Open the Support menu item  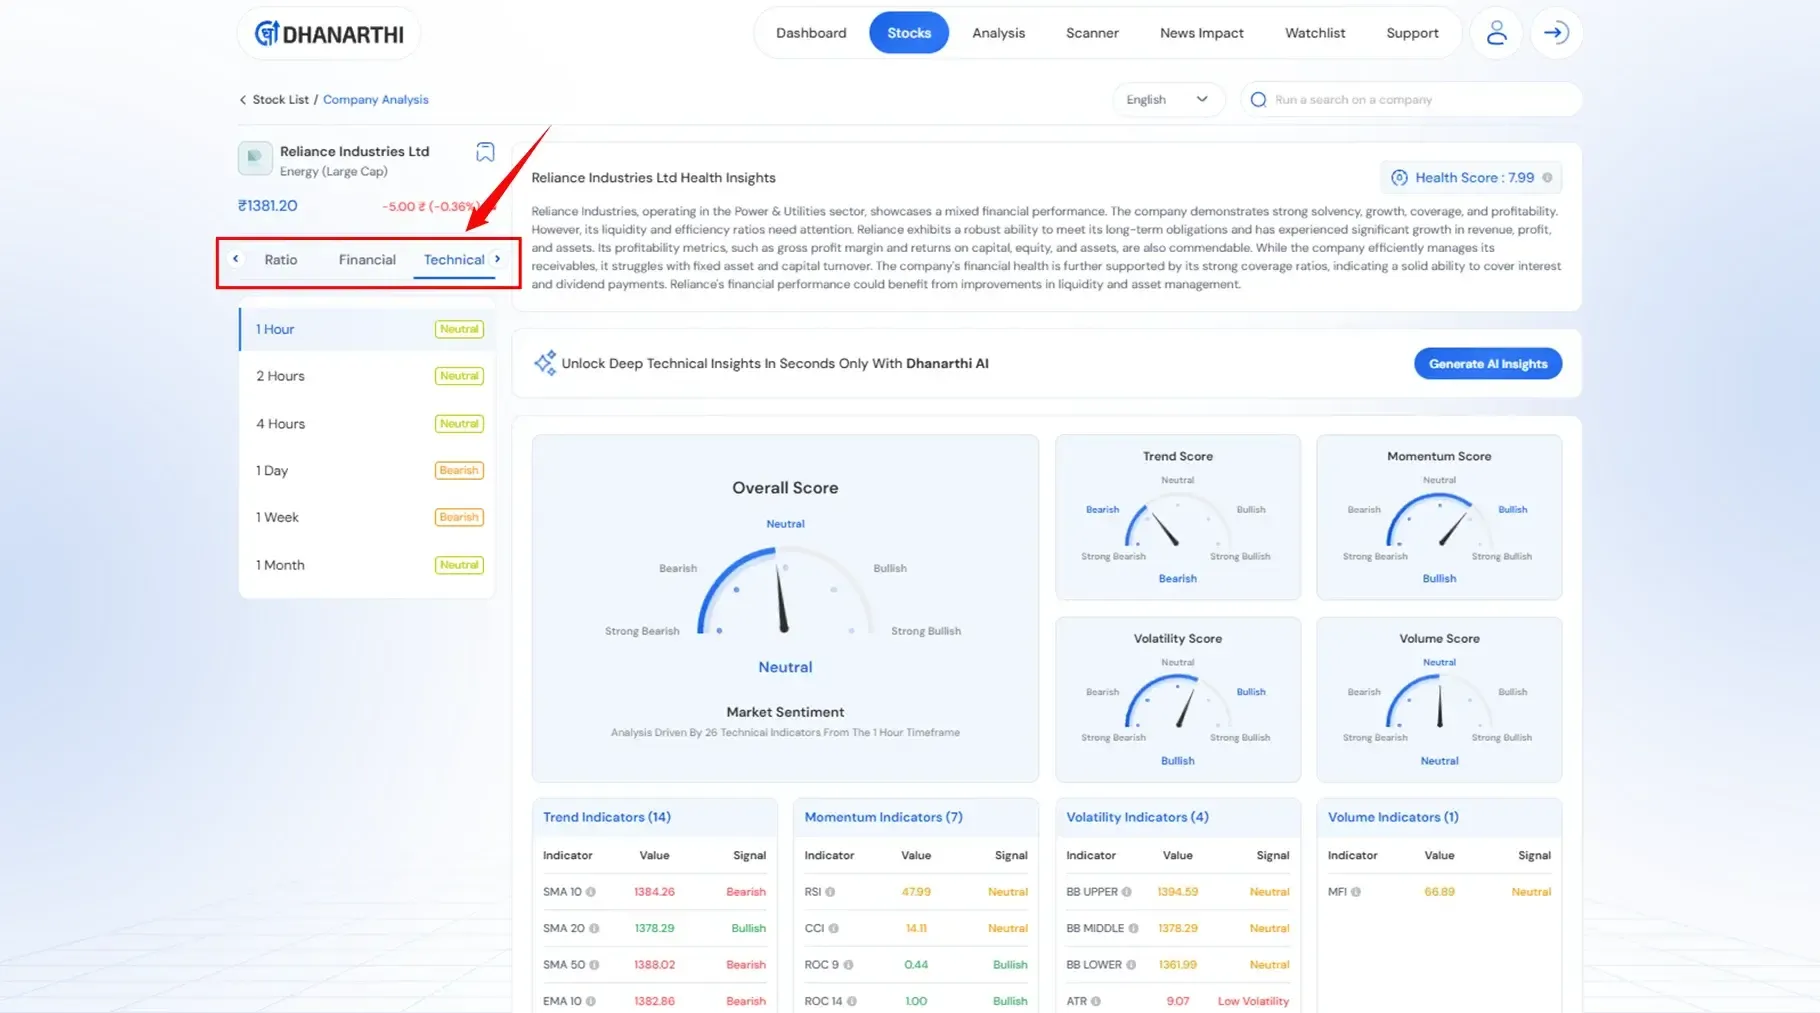coord(1412,33)
